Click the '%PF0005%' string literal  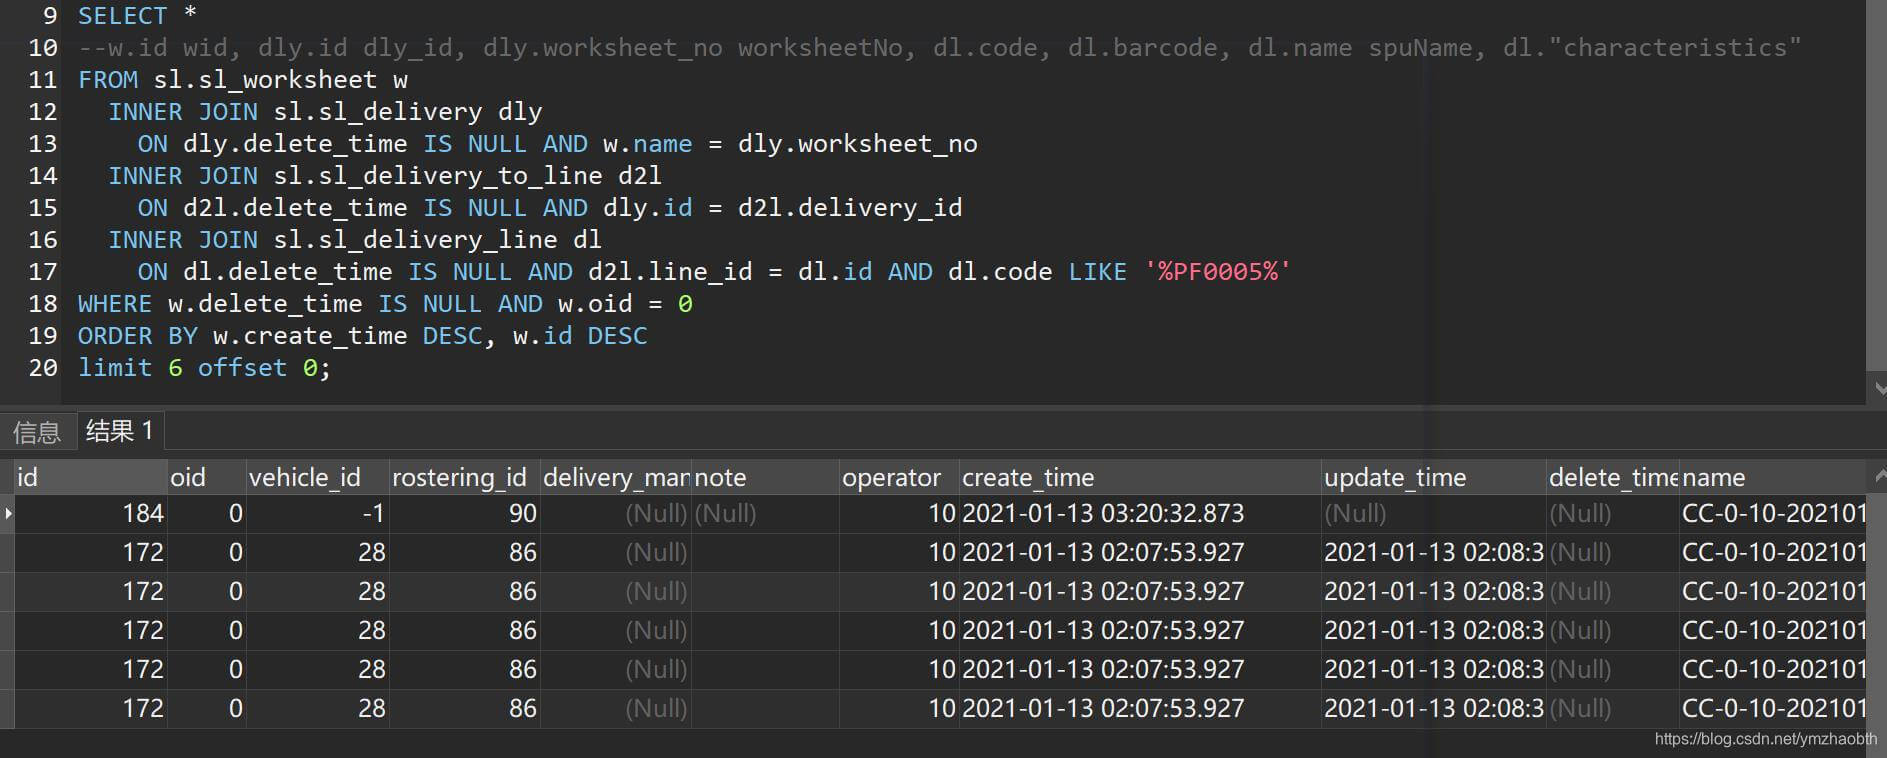1217,272
